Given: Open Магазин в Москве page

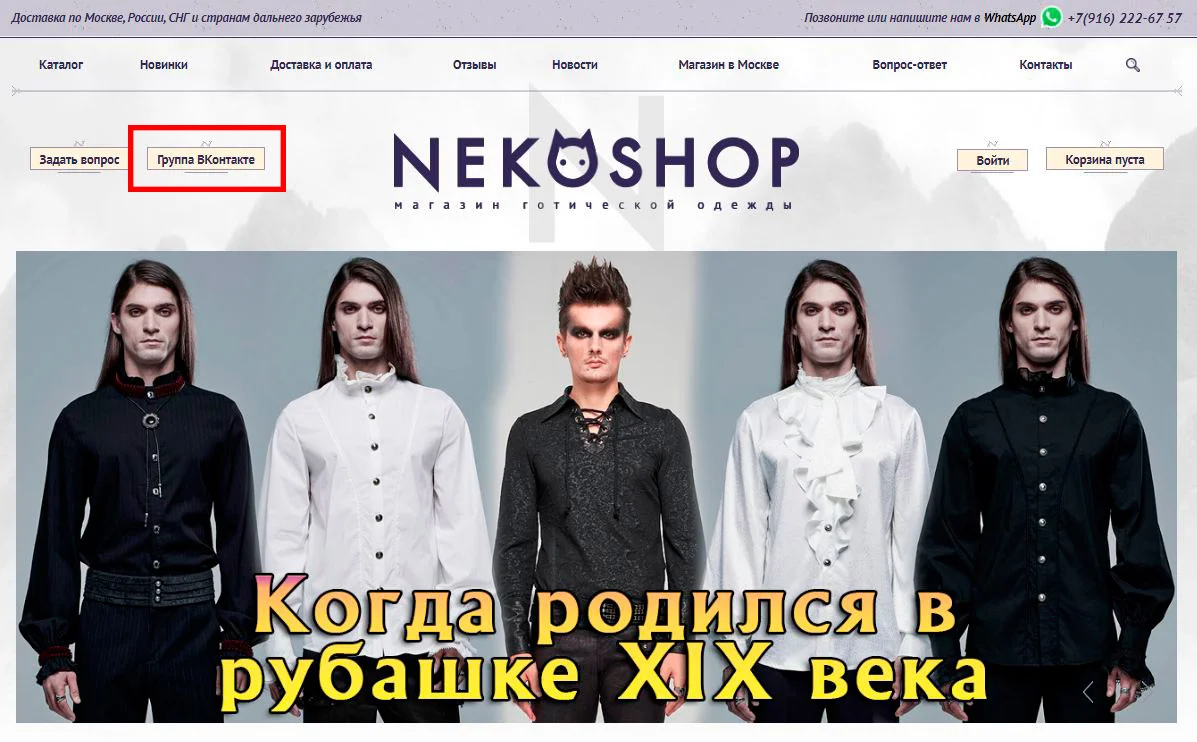Looking at the screenshot, I should (x=728, y=65).
